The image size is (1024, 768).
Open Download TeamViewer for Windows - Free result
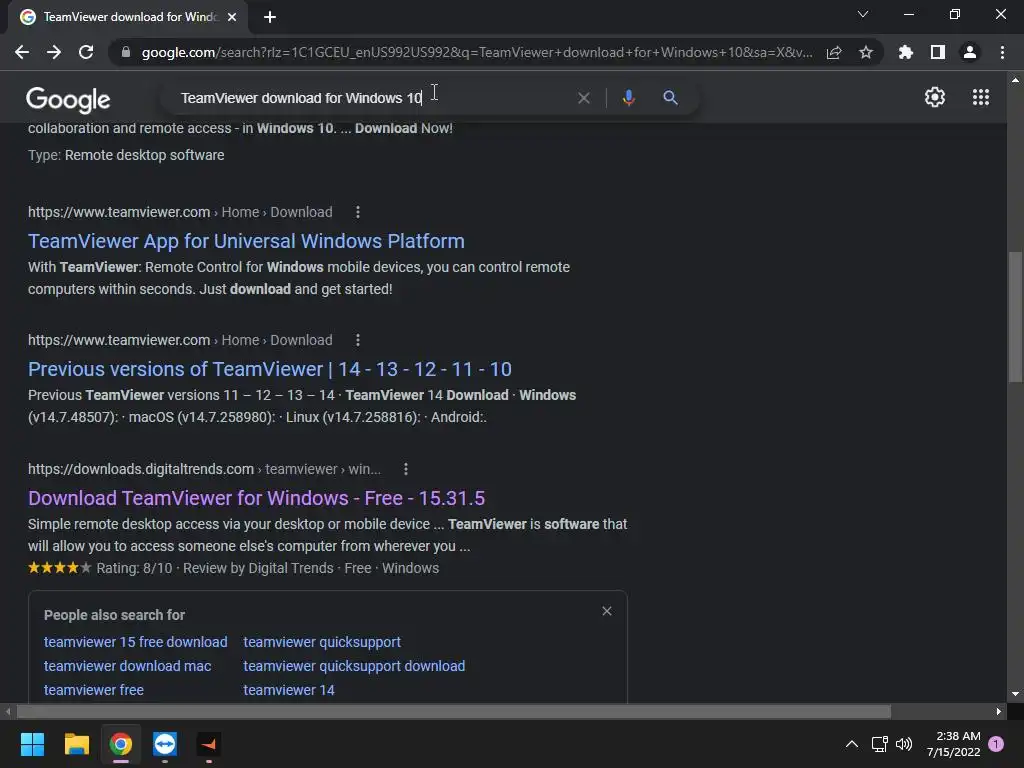(x=257, y=498)
